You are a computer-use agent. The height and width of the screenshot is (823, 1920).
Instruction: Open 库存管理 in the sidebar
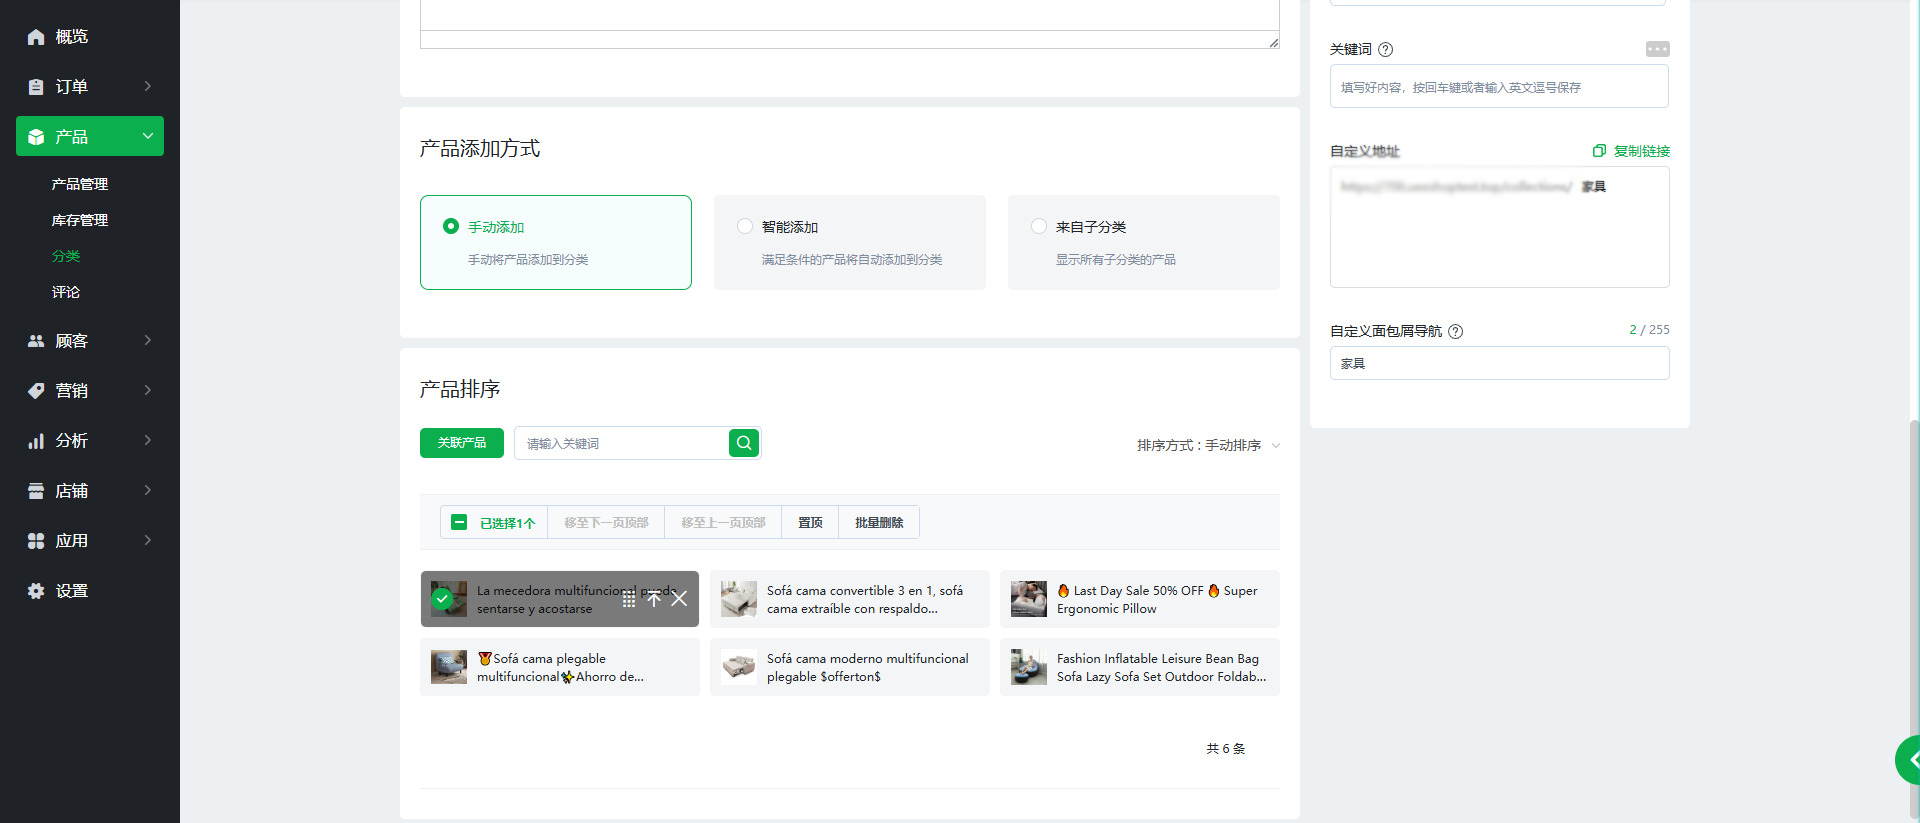tap(80, 220)
